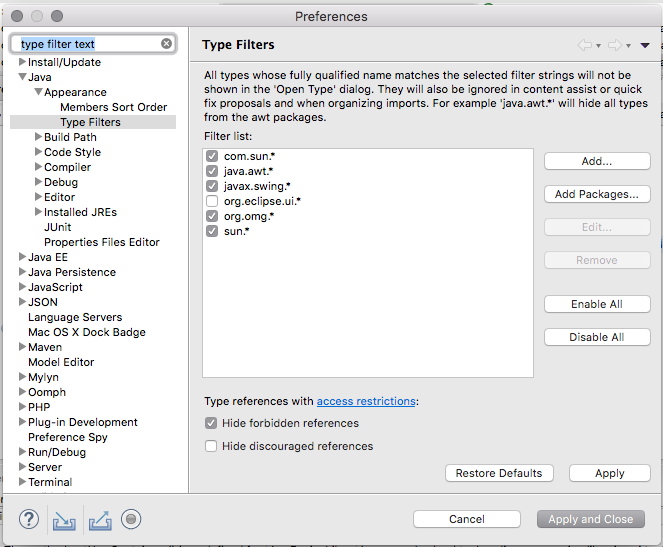The width and height of the screenshot is (663, 547).
Task: Click Apply and Close button
Action: pos(591,519)
